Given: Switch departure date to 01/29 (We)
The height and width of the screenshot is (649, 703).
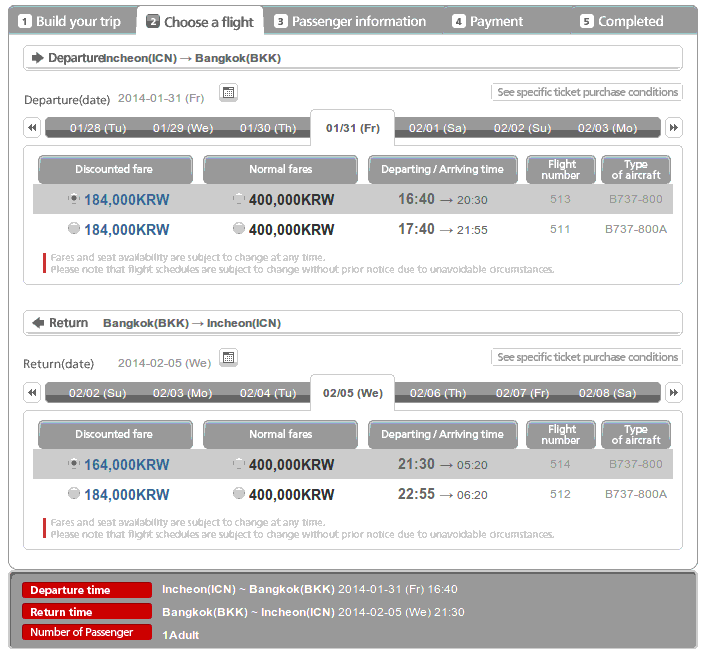Looking at the screenshot, I should click(183, 128).
